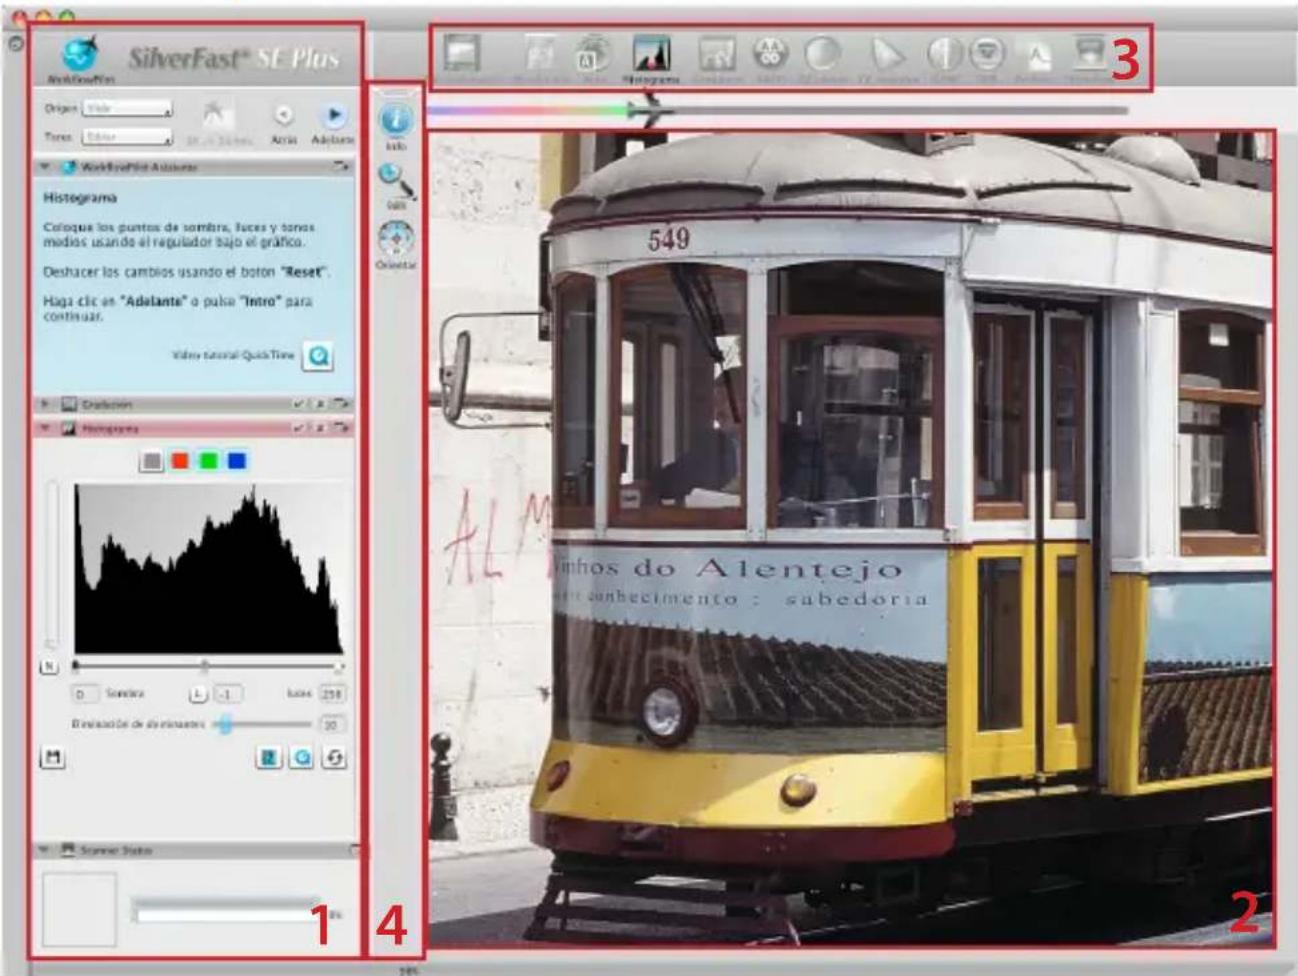Select the magnifier (Lupa) sidebar tool
The image size is (1298, 976).
(x=391, y=176)
